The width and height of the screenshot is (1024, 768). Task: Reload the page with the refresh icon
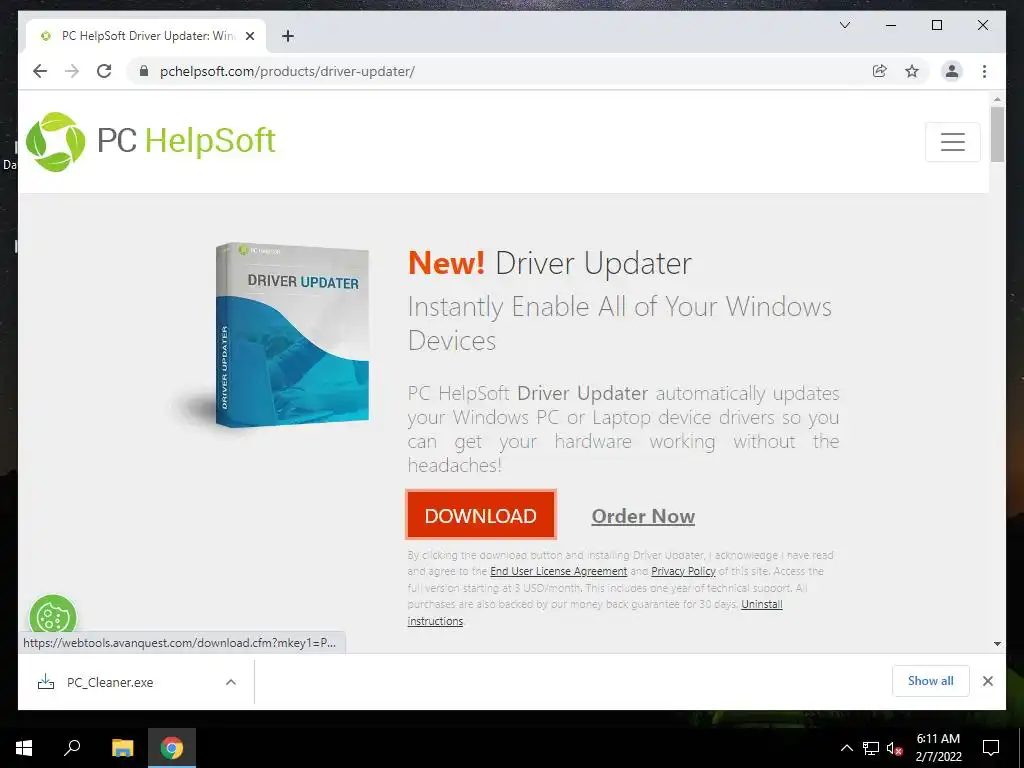pos(104,71)
